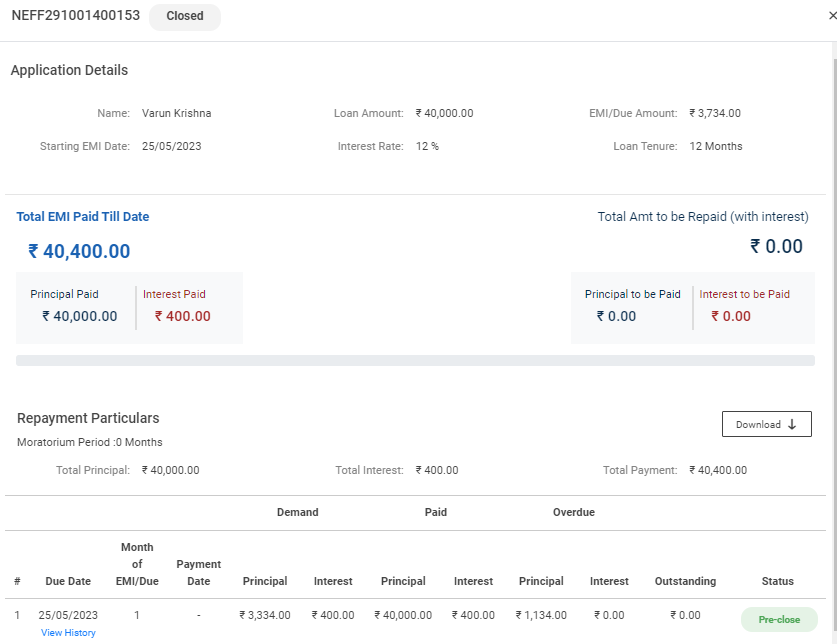
Task: Click the Month of EMI/Due column header
Action: (x=137, y=564)
